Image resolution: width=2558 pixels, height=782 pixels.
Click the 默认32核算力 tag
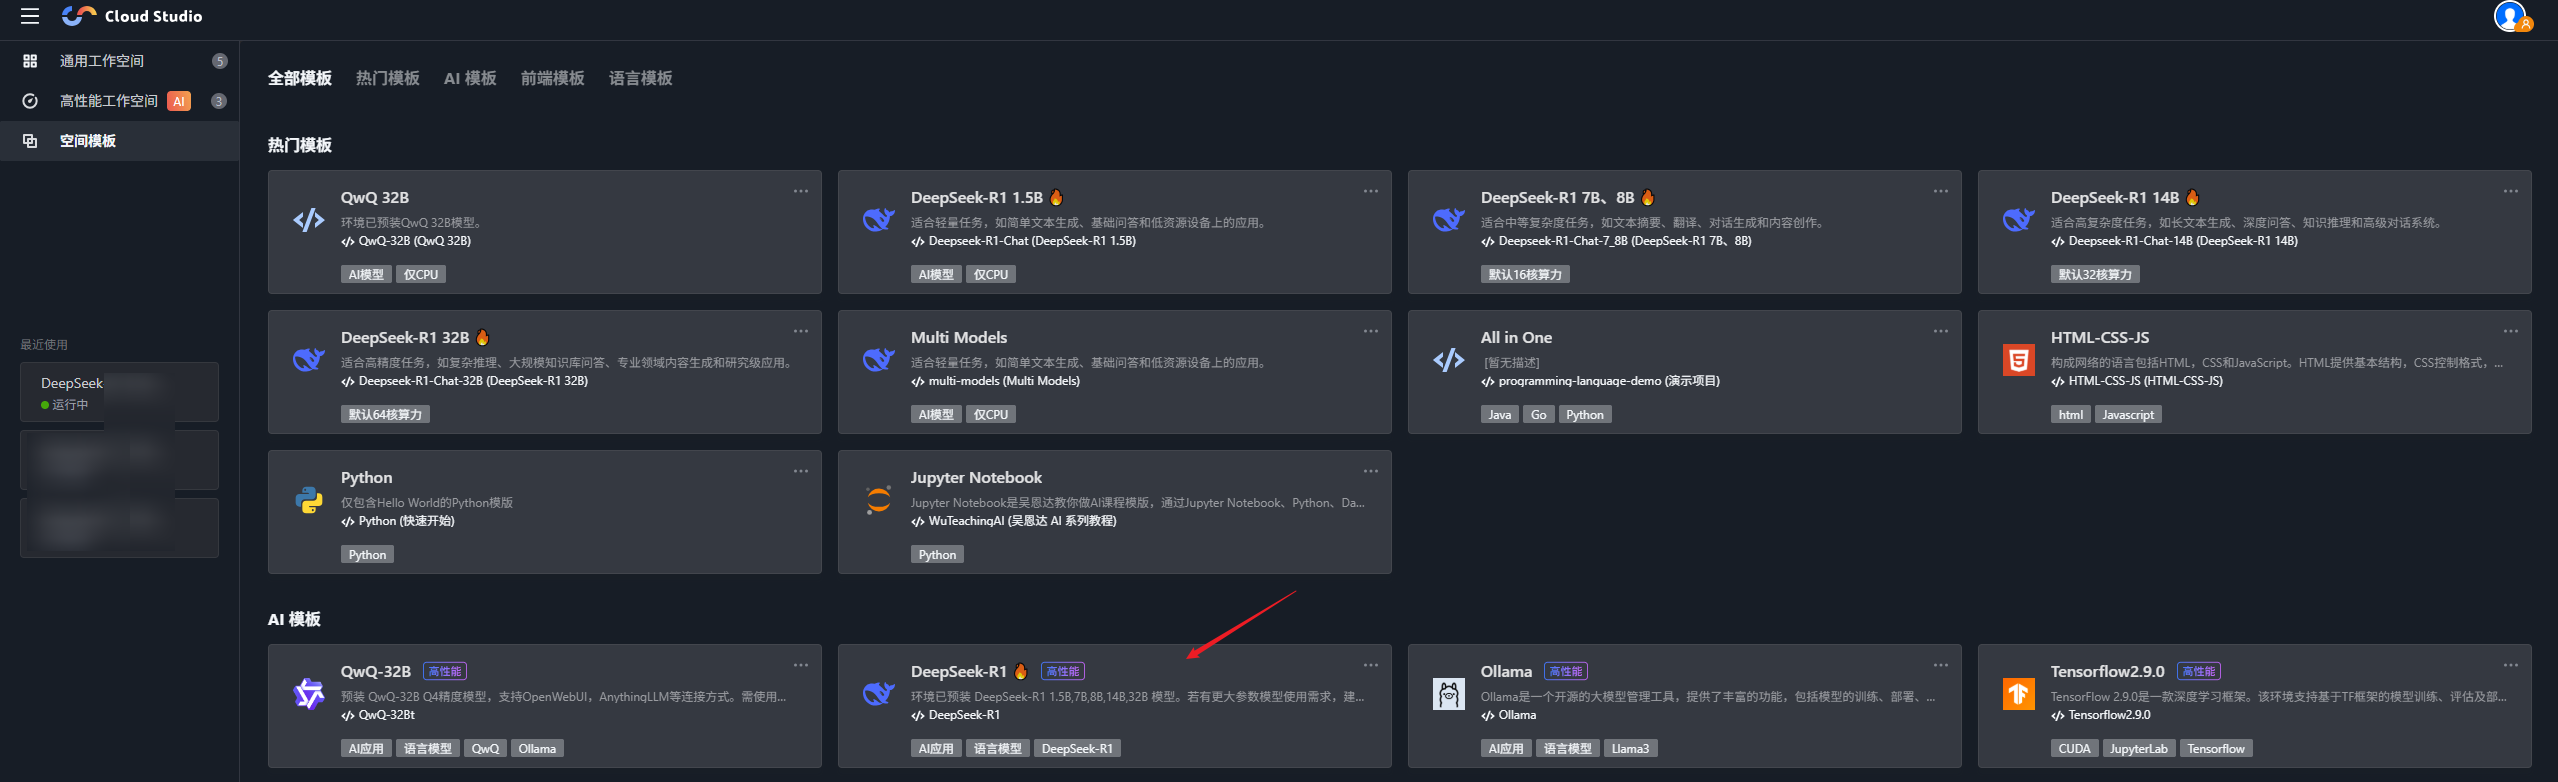pos(2095,275)
